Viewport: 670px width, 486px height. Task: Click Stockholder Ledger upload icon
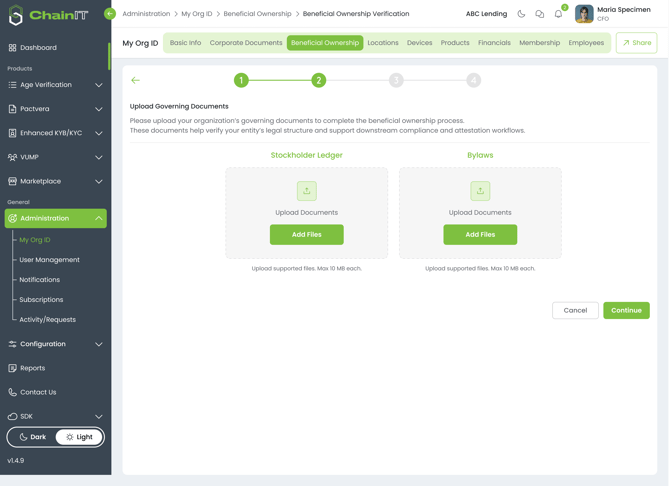click(x=307, y=191)
